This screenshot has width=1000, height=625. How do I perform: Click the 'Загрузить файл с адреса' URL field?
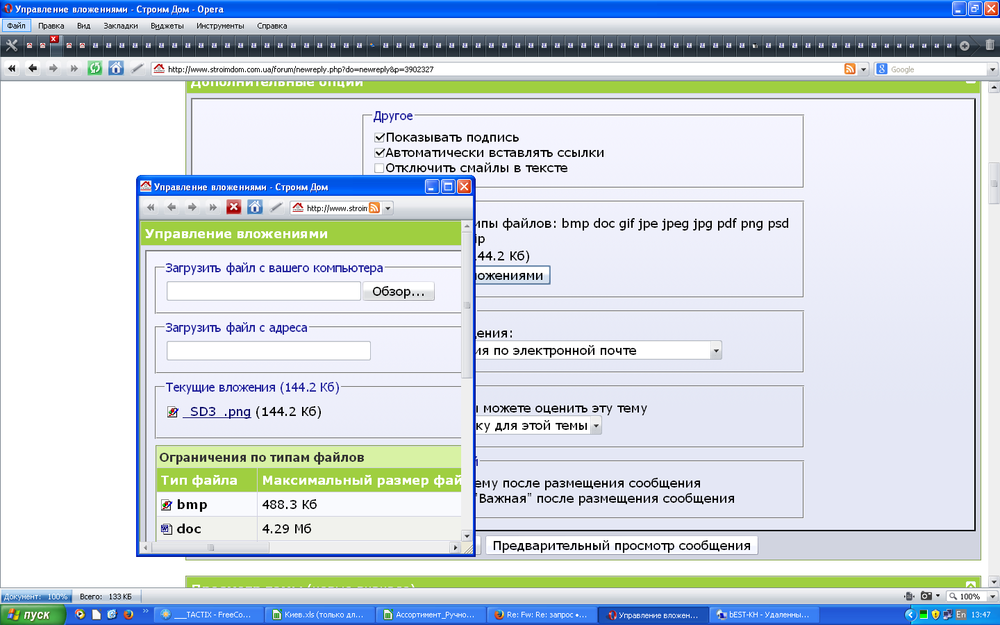click(268, 351)
